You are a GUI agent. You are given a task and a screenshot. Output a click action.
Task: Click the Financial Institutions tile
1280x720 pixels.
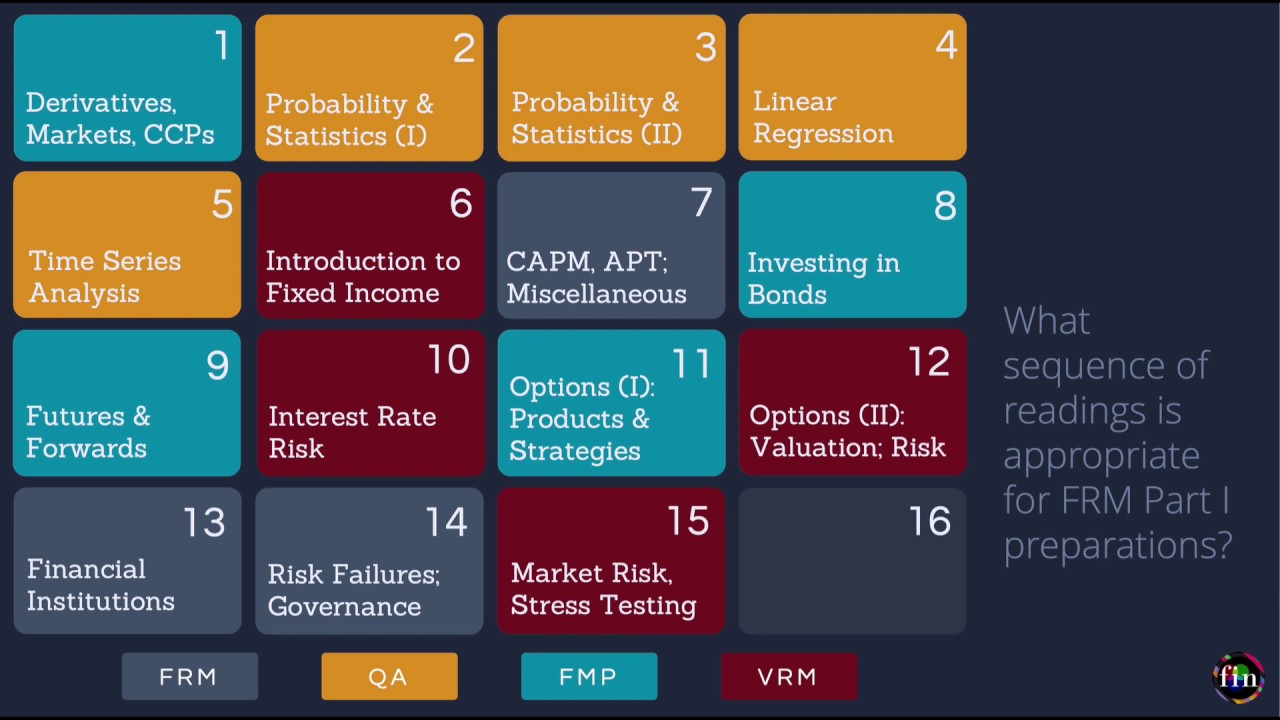pos(127,561)
